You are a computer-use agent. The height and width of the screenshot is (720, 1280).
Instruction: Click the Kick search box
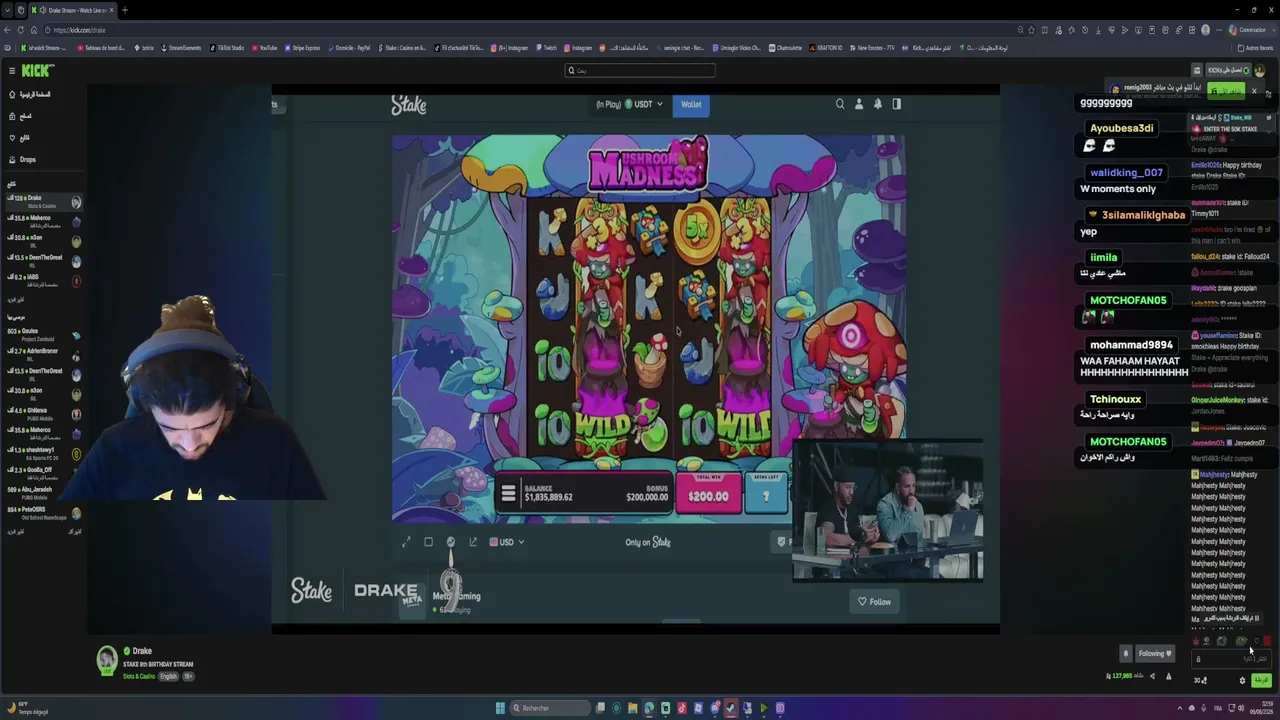640,70
